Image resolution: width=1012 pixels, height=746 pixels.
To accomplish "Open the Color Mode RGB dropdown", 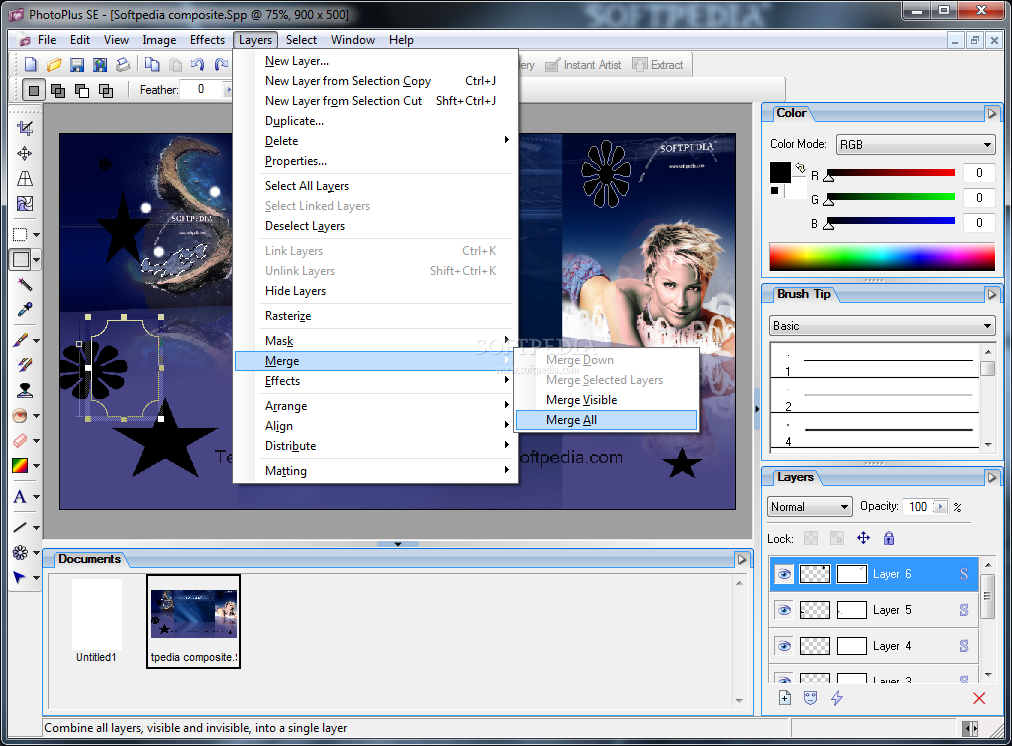I will pos(915,145).
